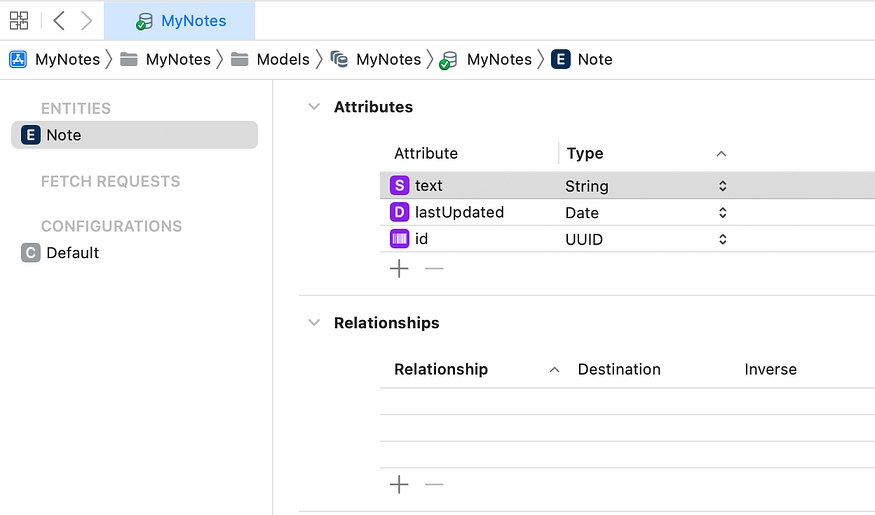
Task: Click the String type icon beside text
Action: click(400, 186)
